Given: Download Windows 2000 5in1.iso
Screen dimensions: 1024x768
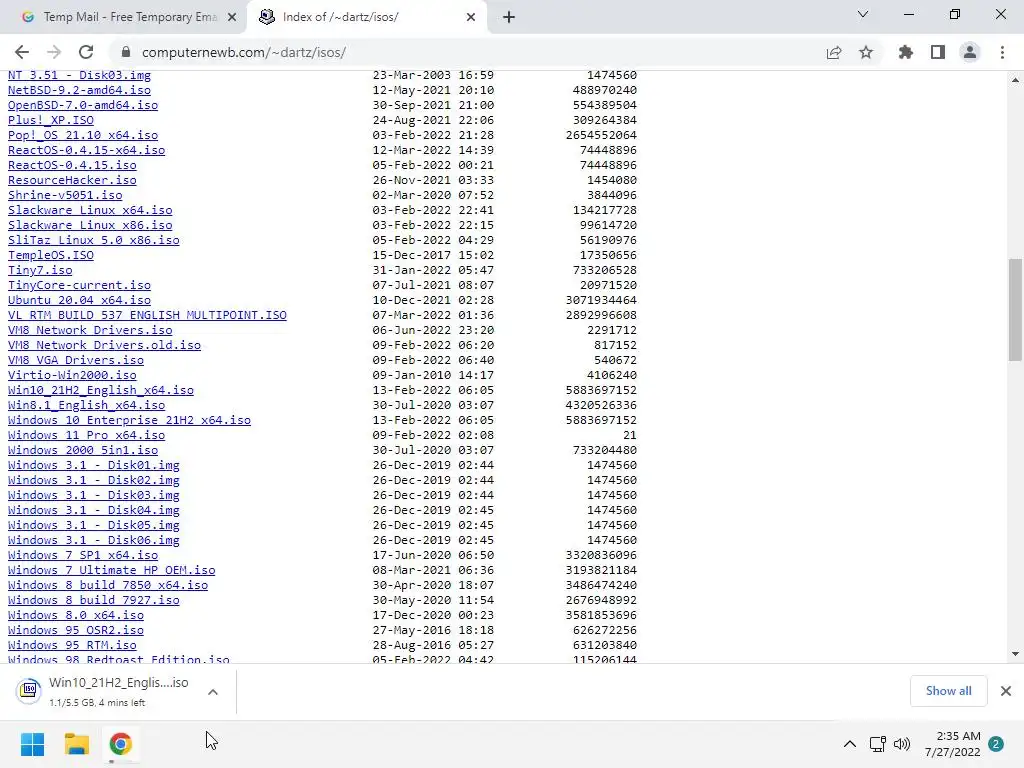Looking at the screenshot, I should point(83,451).
